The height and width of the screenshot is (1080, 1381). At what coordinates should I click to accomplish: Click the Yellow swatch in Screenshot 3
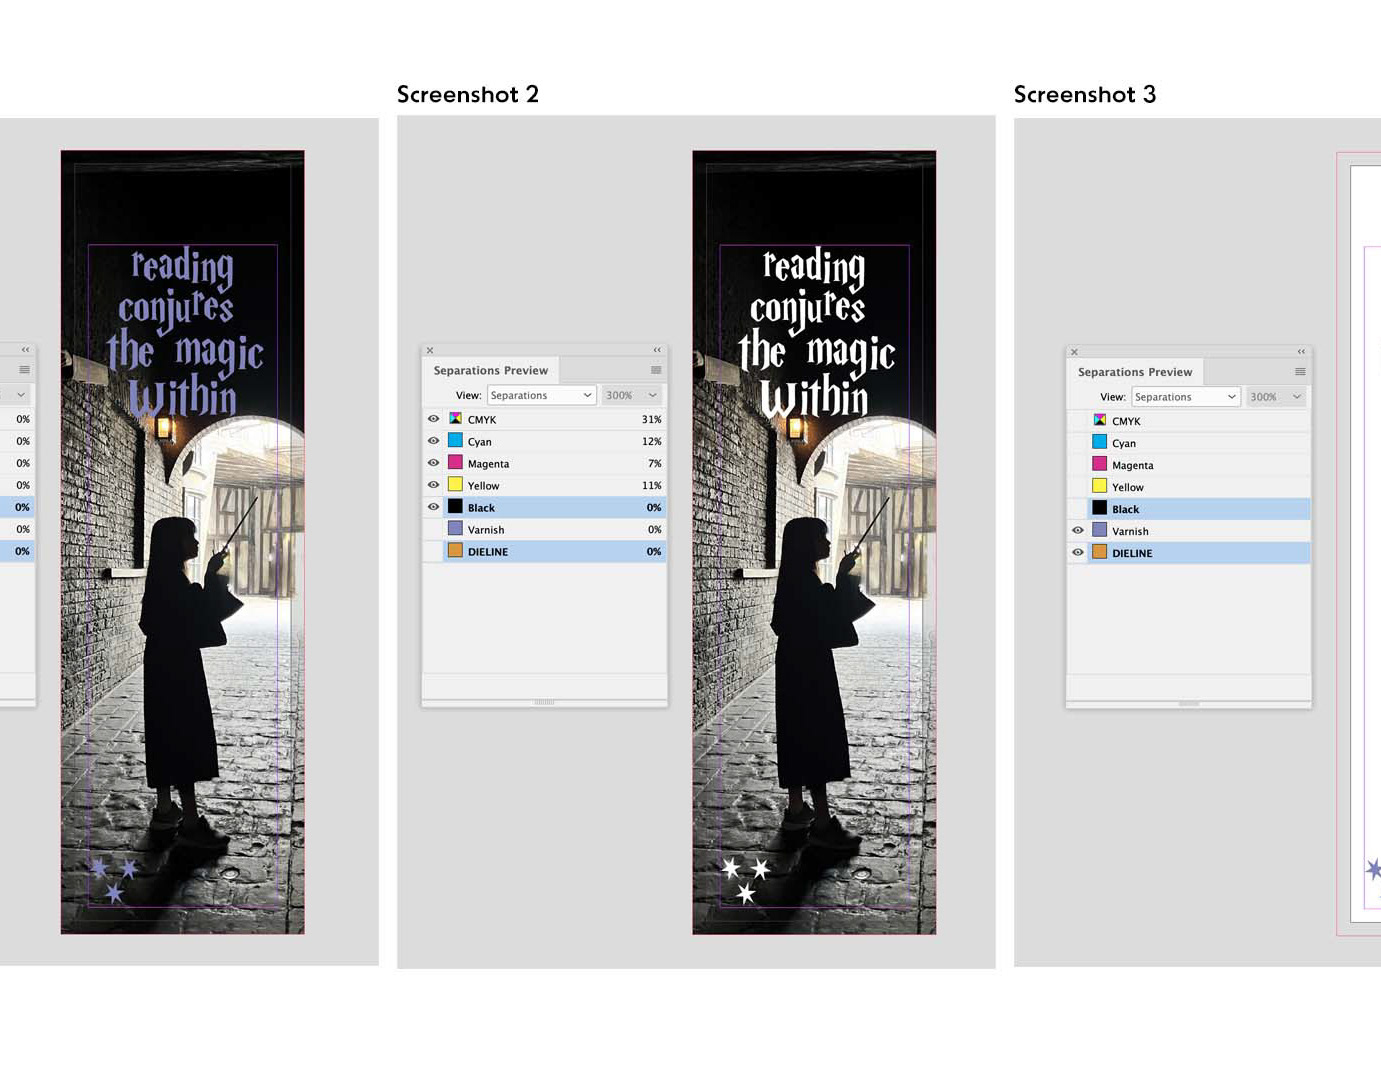[1099, 487]
